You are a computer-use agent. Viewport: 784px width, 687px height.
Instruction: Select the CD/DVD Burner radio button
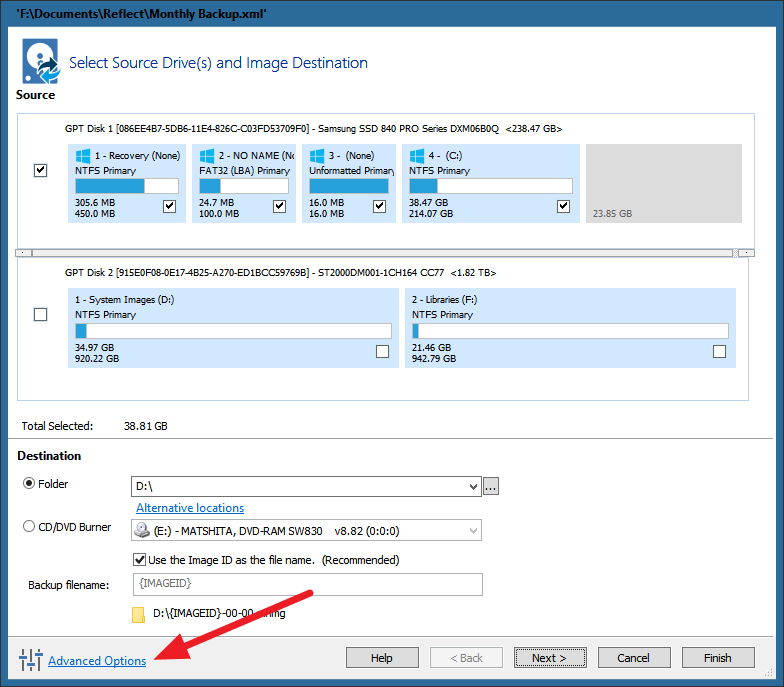29,526
